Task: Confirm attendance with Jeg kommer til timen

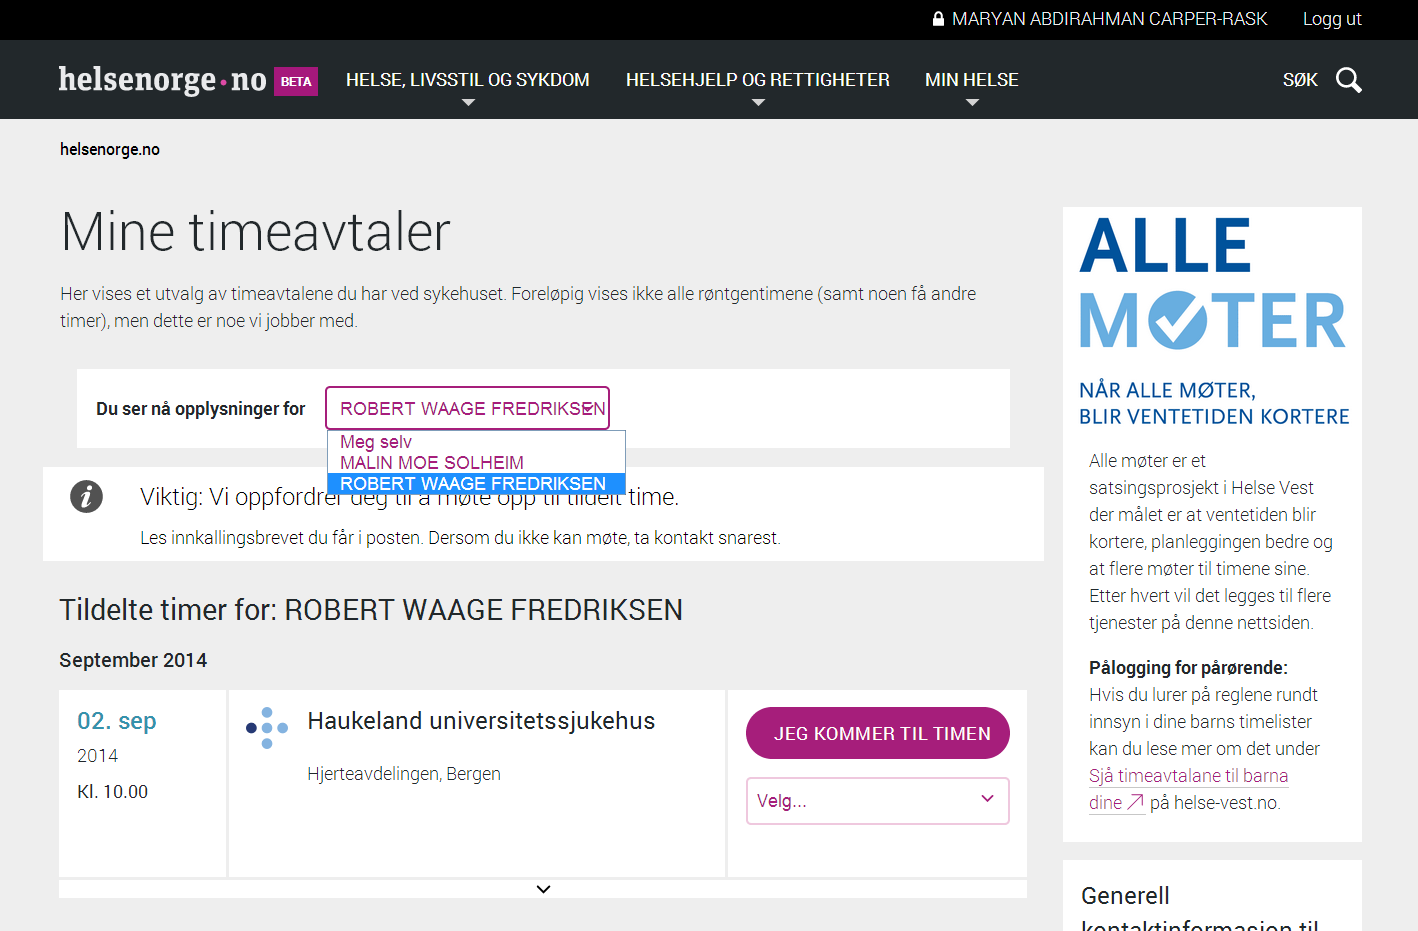Action: pyautogui.click(x=878, y=733)
